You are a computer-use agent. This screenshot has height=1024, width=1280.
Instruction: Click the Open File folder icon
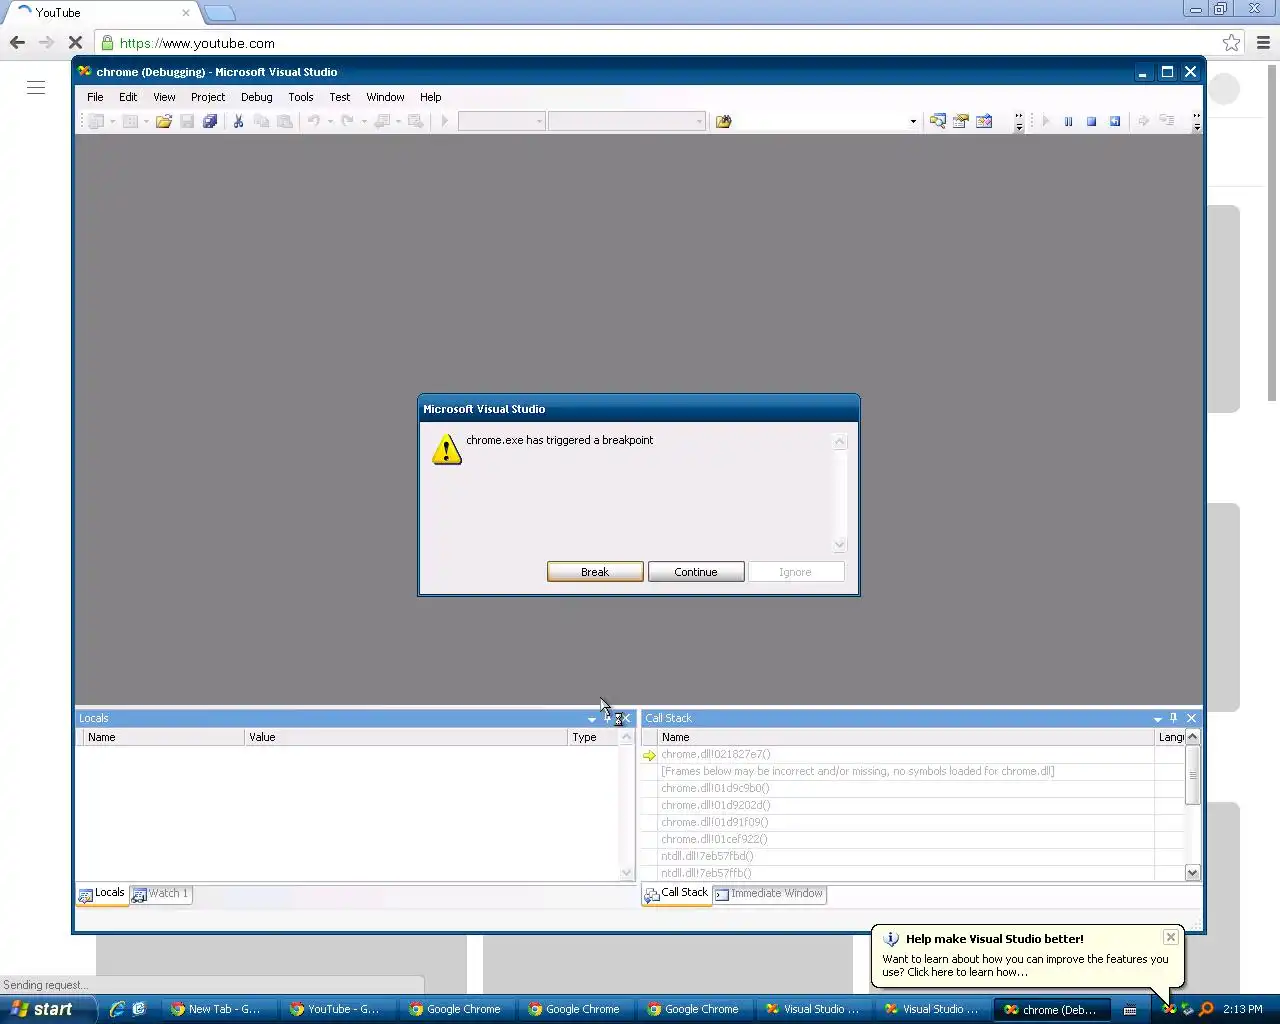(164, 121)
